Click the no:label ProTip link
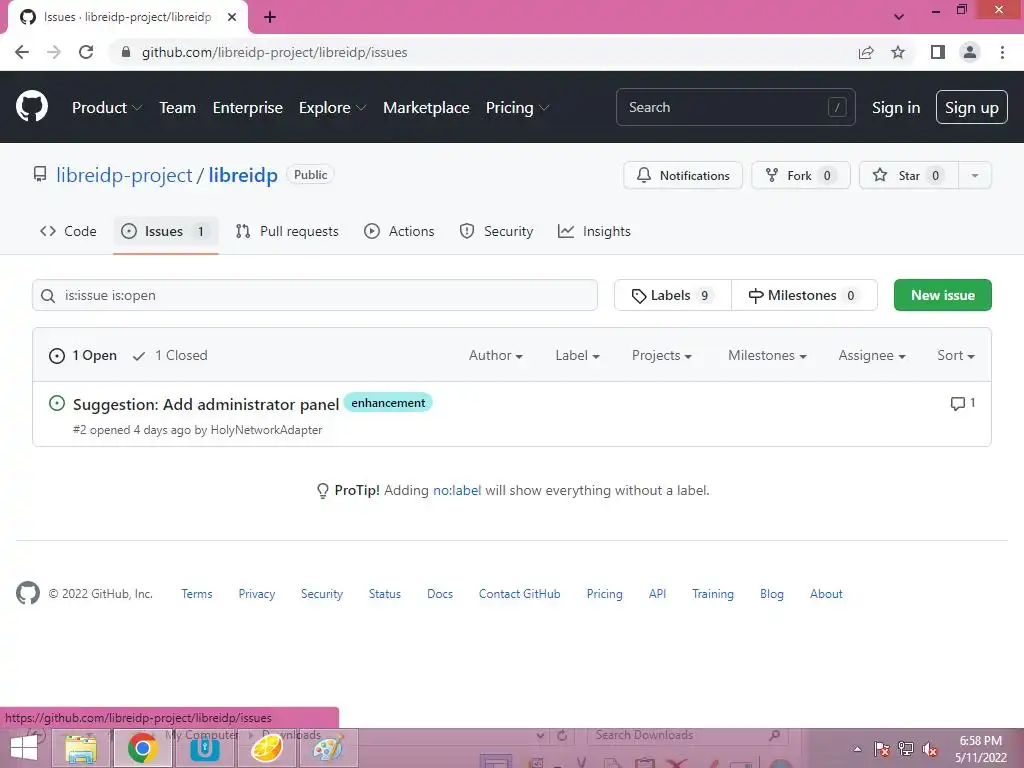This screenshot has height=768, width=1024. click(457, 490)
